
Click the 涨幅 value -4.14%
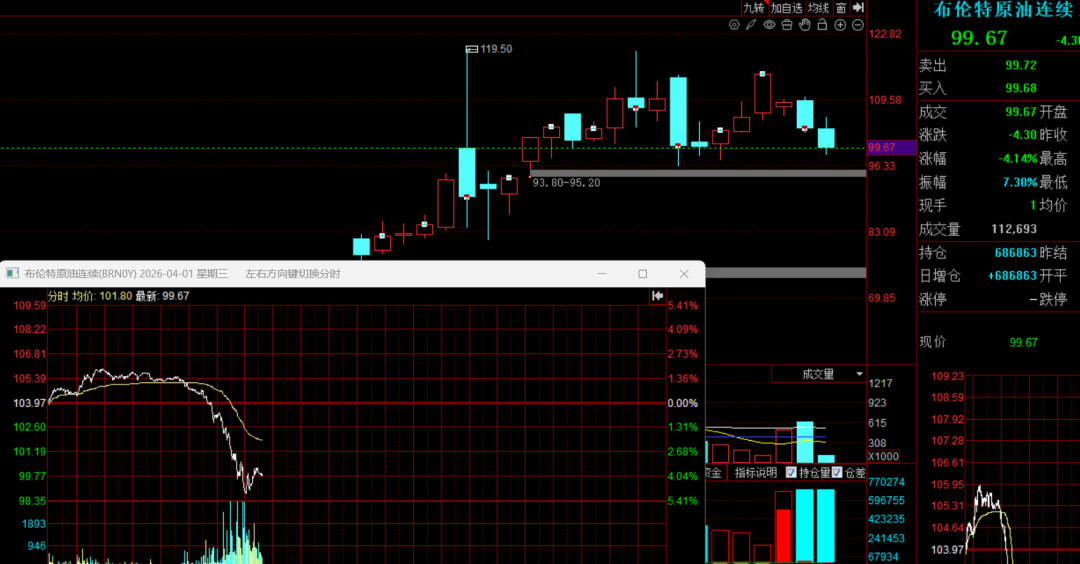point(1018,158)
